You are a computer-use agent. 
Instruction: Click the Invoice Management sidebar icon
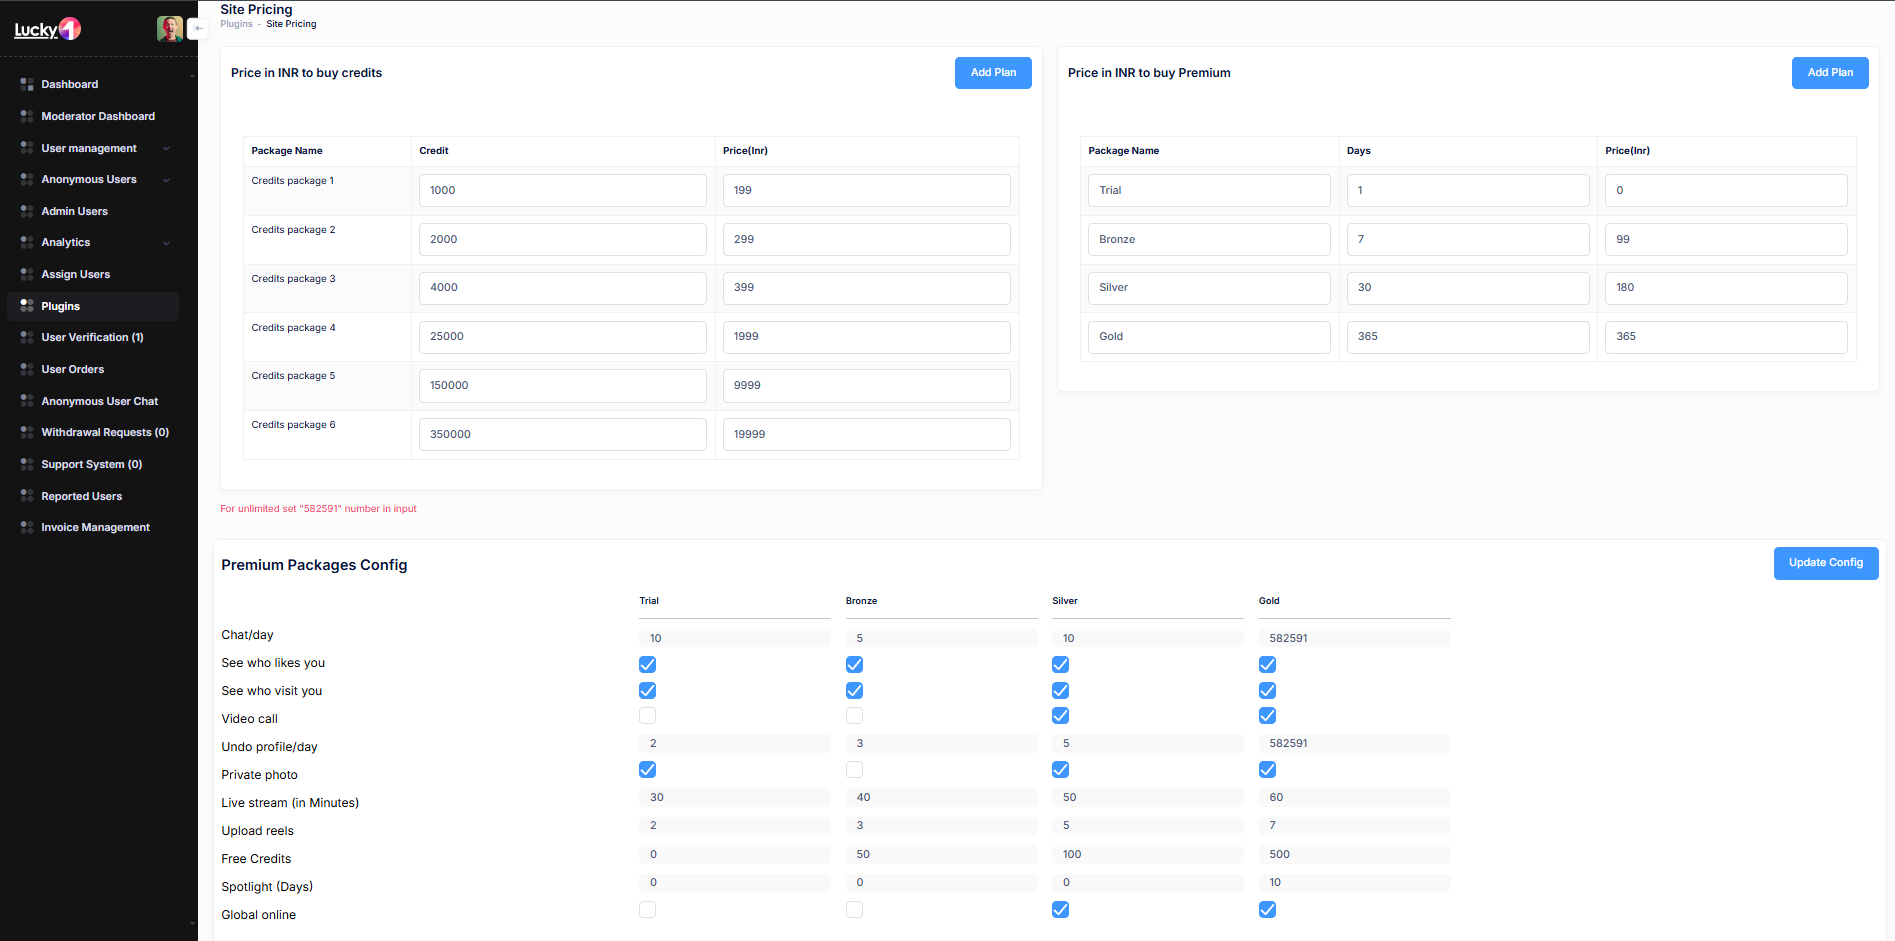click(x=27, y=527)
